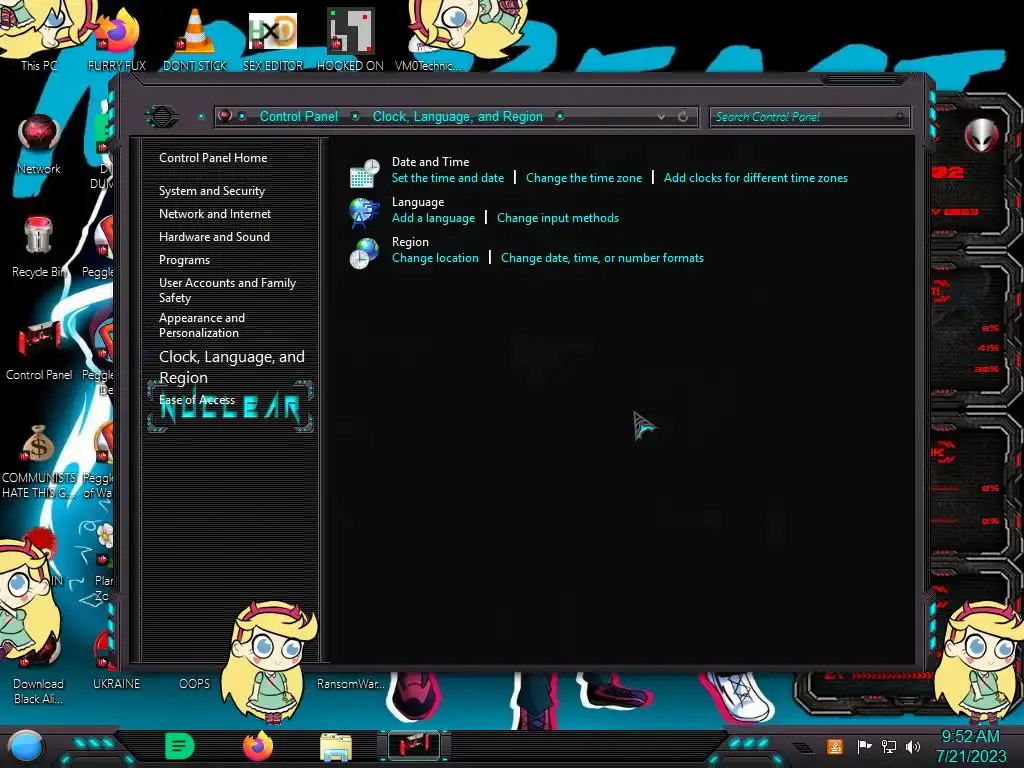
Task: Open volume speaker tray icon
Action: click(913, 746)
